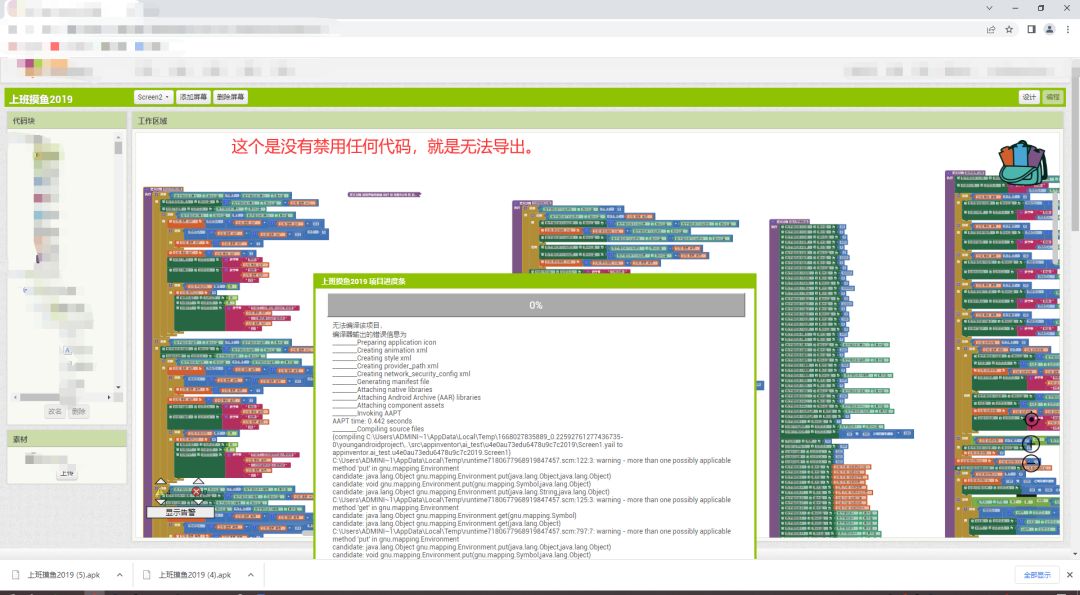Viewport: 1080px width, 595px height.
Task: Open the tab search chevron in title bar
Action: click(x=989, y=8)
